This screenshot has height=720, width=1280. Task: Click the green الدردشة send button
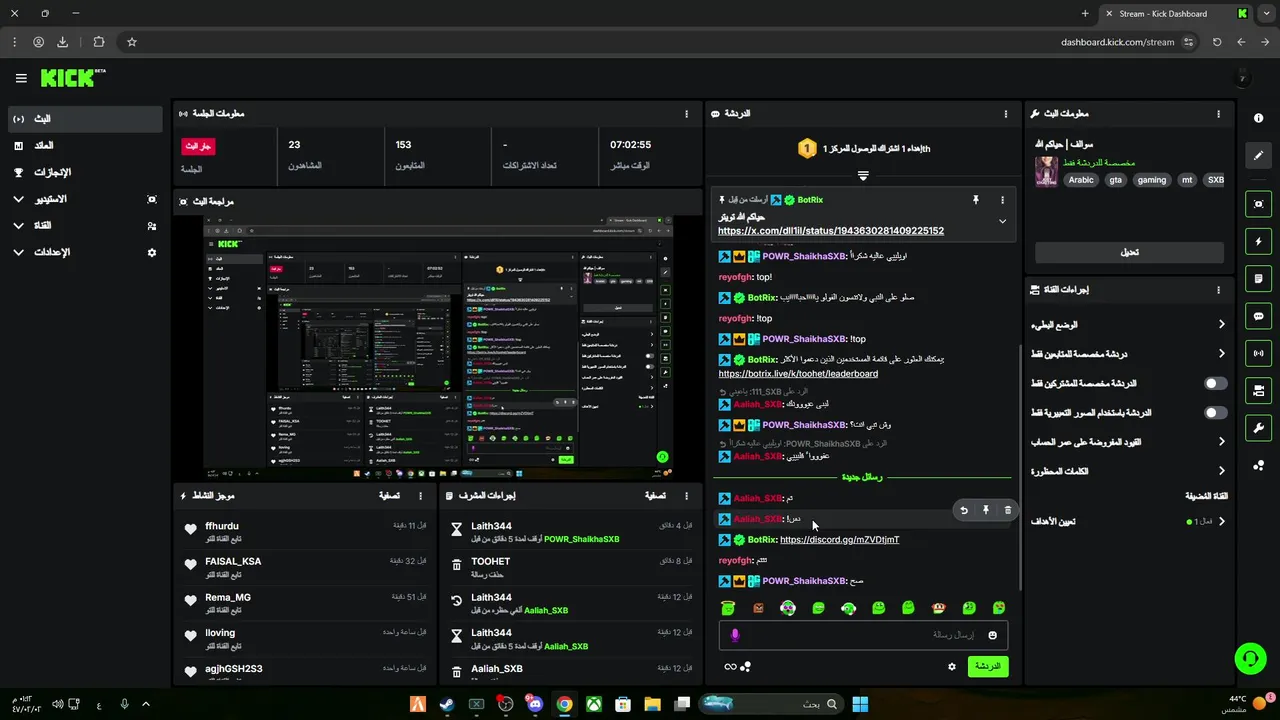(x=987, y=666)
